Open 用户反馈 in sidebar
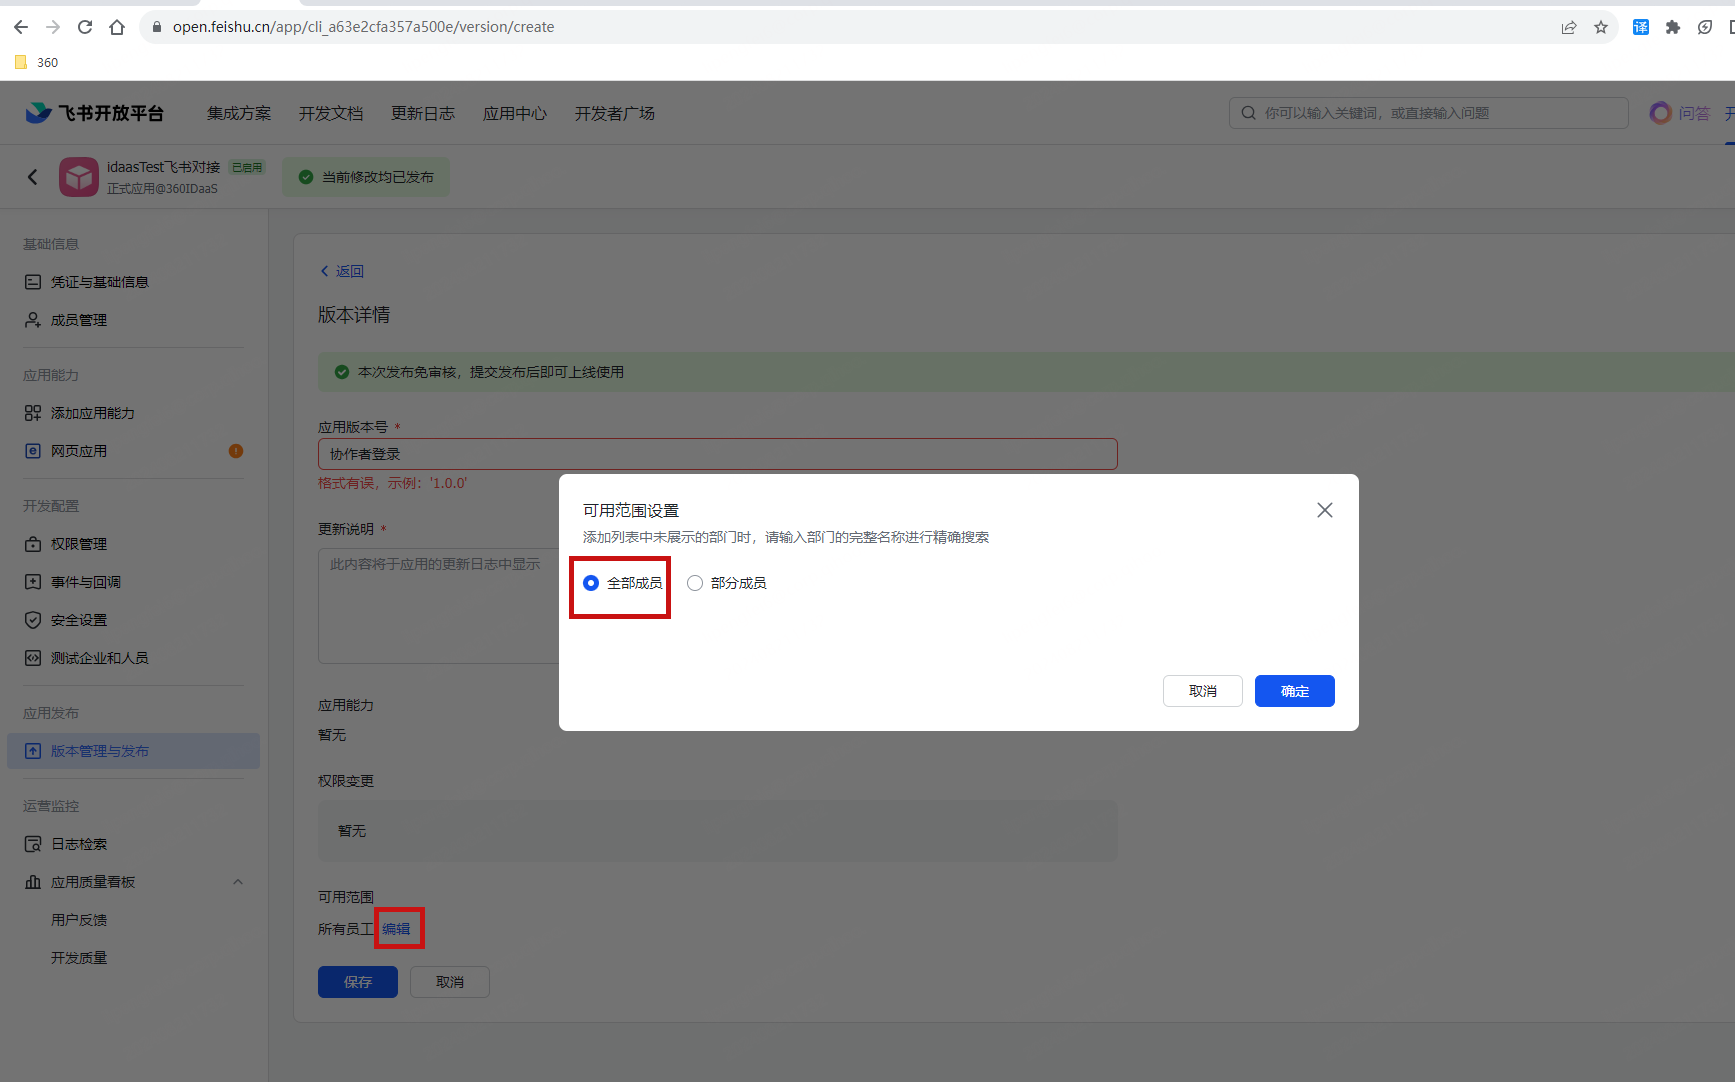Image resolution: width=1735 pixels, height=1082 pixels. (x=79, y=920)
